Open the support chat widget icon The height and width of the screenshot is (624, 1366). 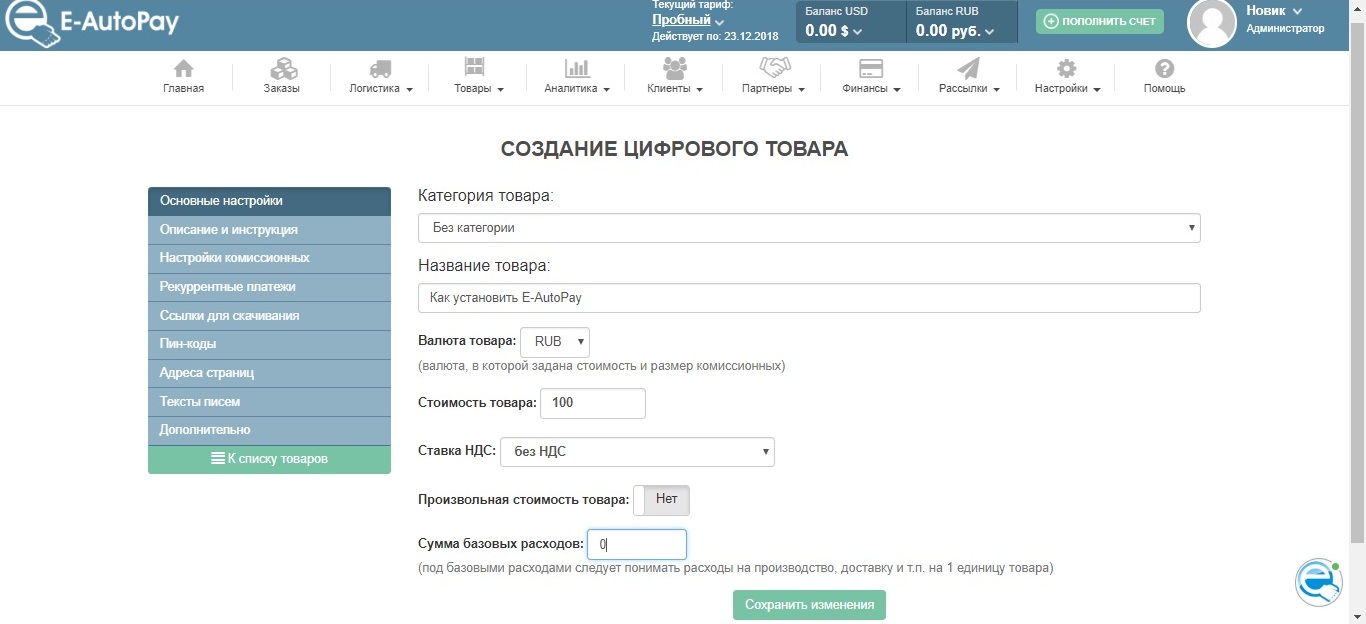click(1319, 582)
